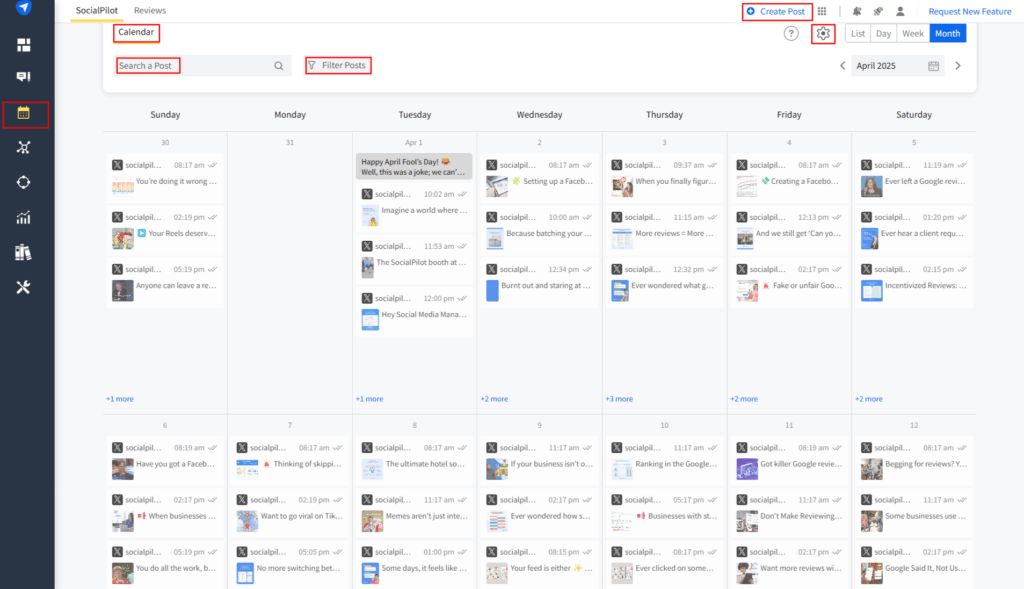Go to the previous month with the left chevron
The image size is (1024, 589).
843,65
